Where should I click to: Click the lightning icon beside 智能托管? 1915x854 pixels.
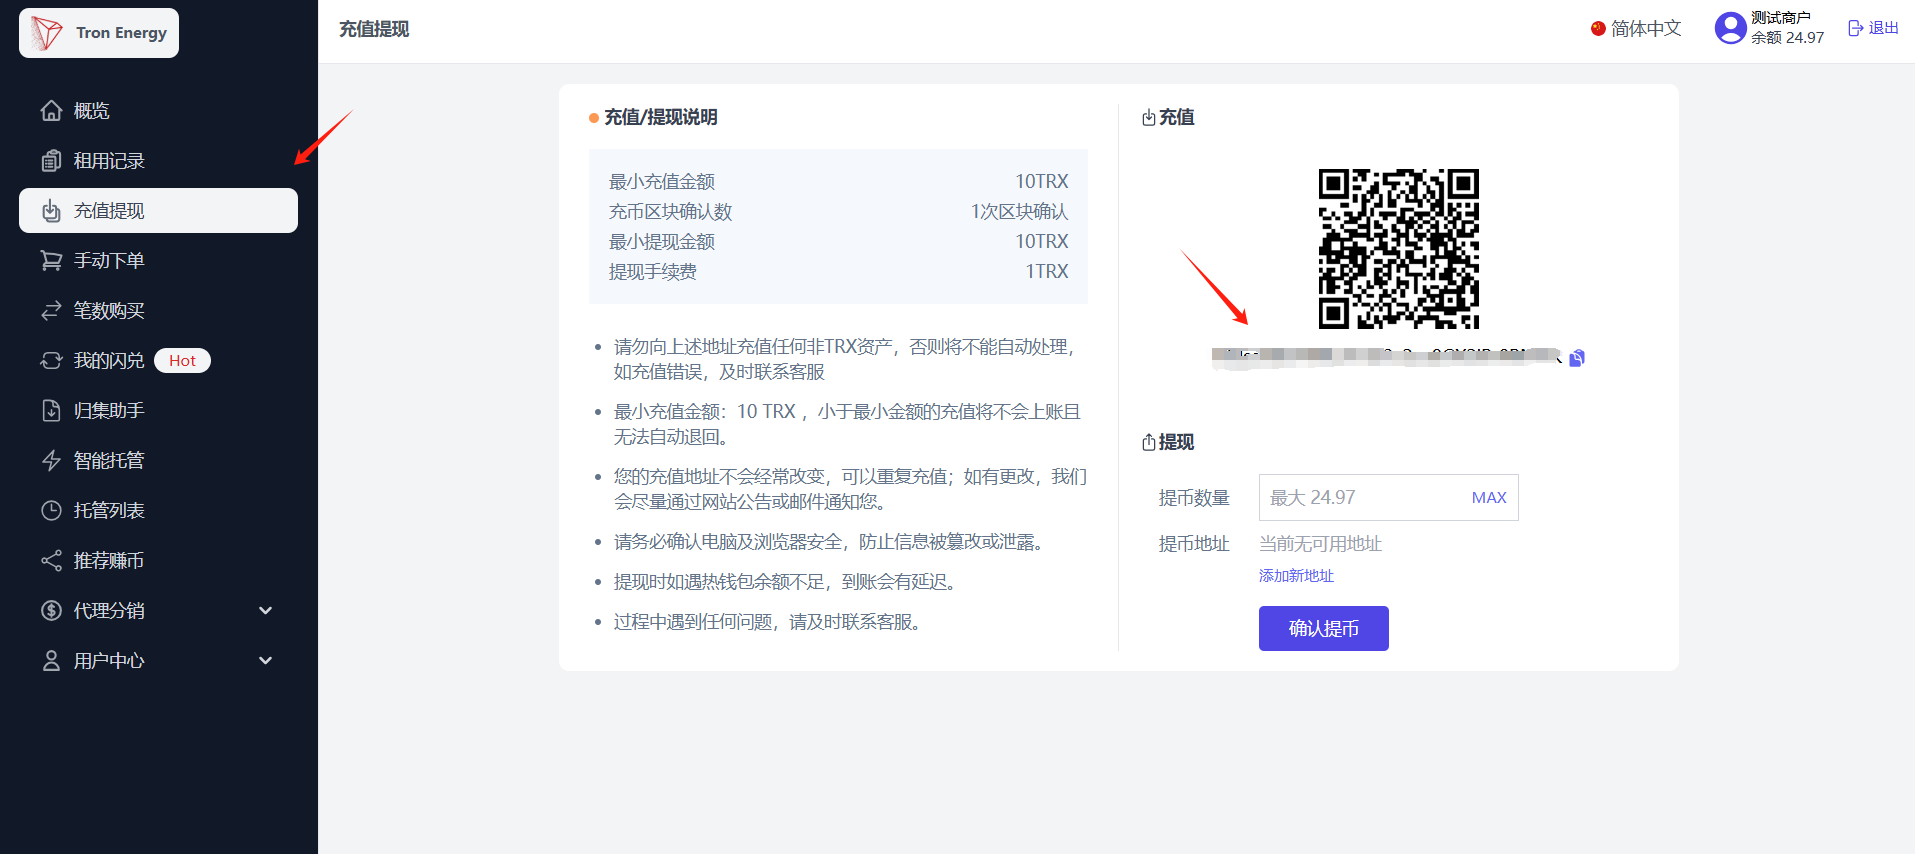pos(51,461)
